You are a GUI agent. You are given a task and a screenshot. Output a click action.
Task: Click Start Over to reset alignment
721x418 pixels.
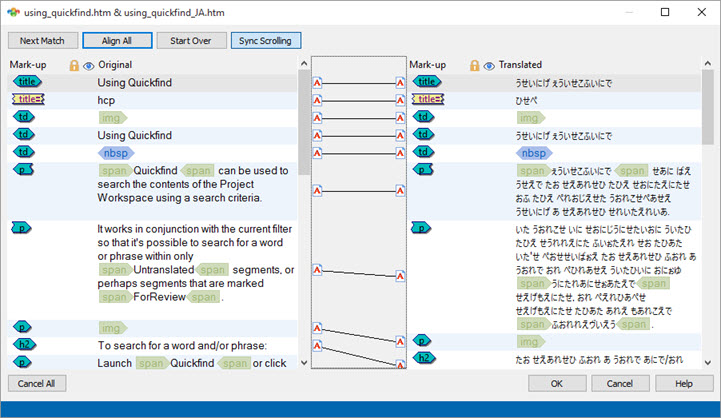tap(190, 40)
